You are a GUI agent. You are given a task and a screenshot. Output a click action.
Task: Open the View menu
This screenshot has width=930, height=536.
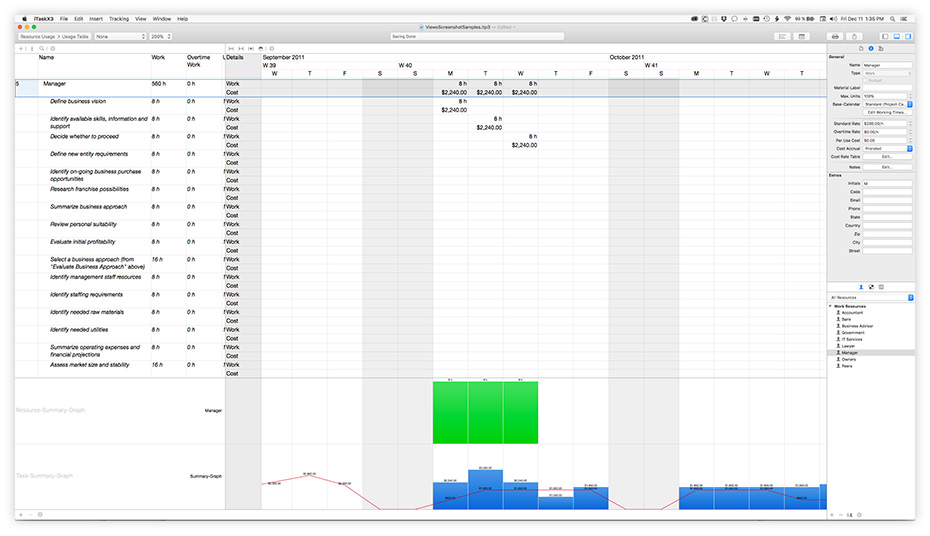tap(141, 19)
